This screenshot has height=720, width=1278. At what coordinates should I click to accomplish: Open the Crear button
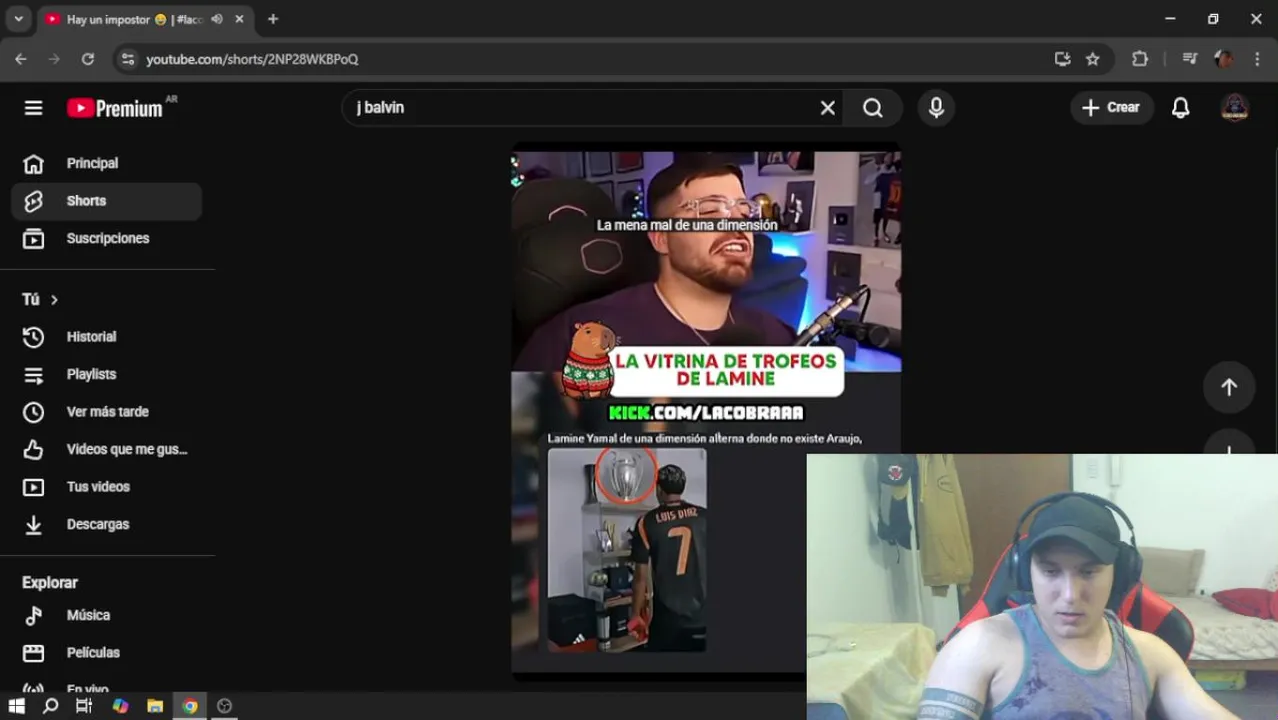1110,108
